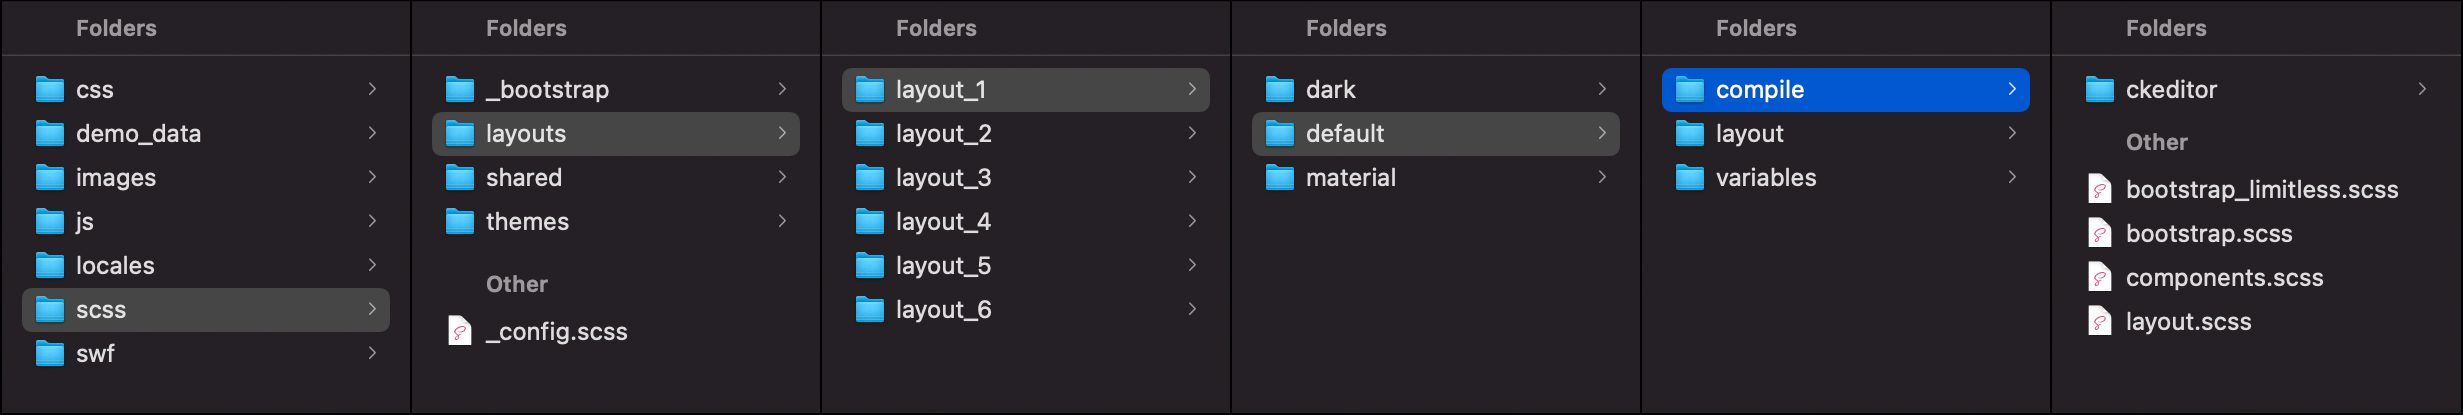Click the ckeditor folder icon
This screenshot has height=415, width=2463.
coord(2100,90)
